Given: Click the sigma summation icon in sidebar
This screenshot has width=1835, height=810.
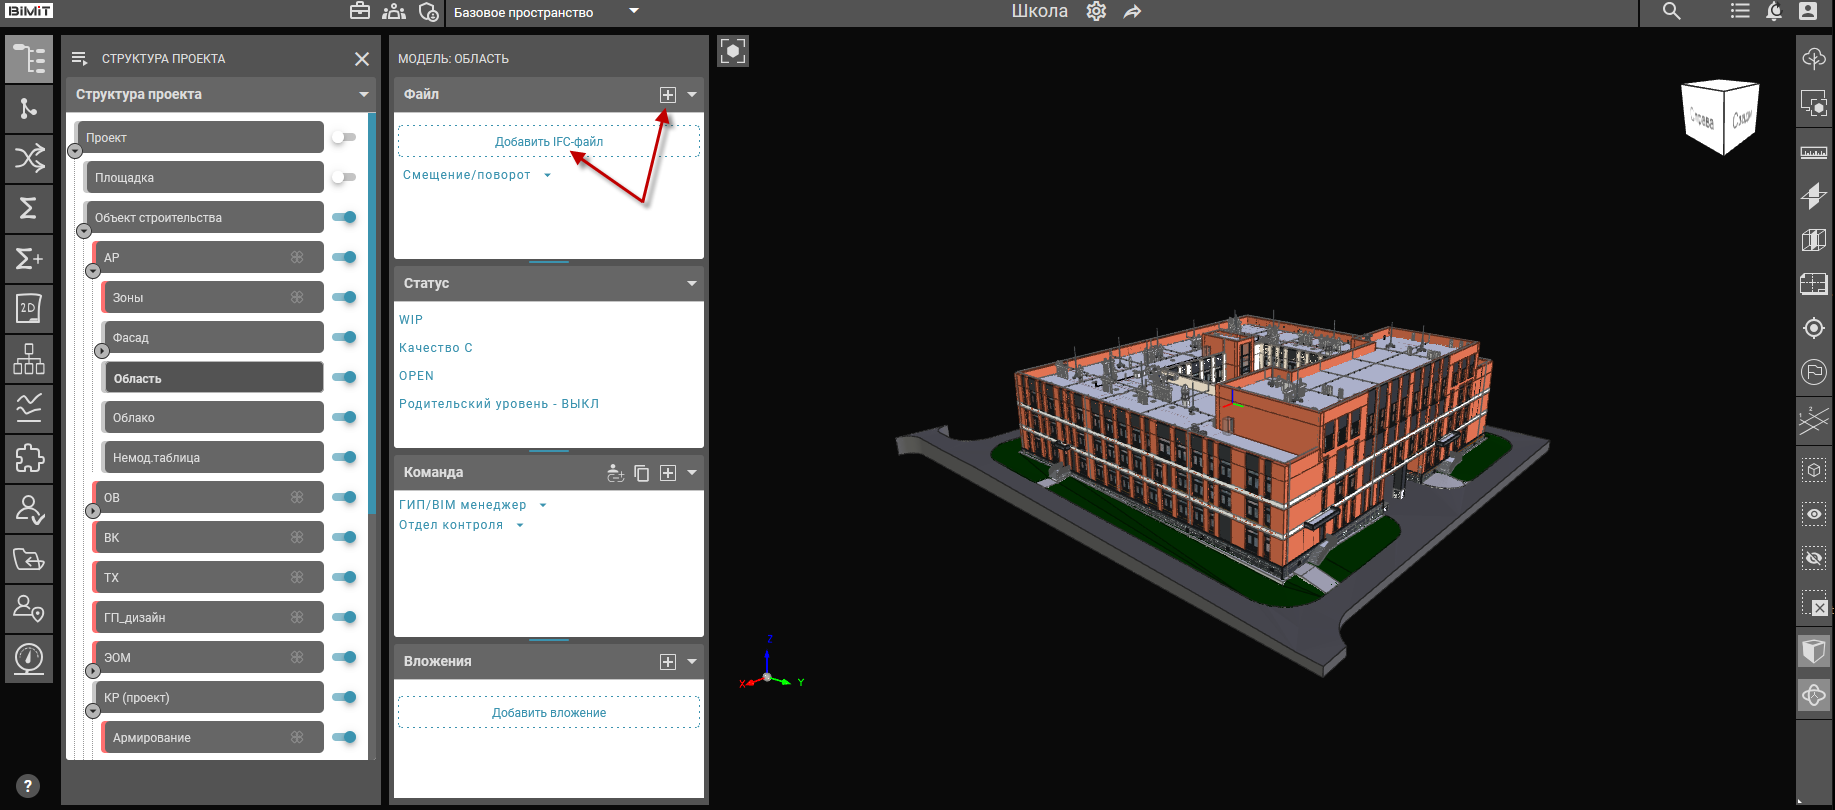Looking at the screenshot, I should (x=29, y=208).
